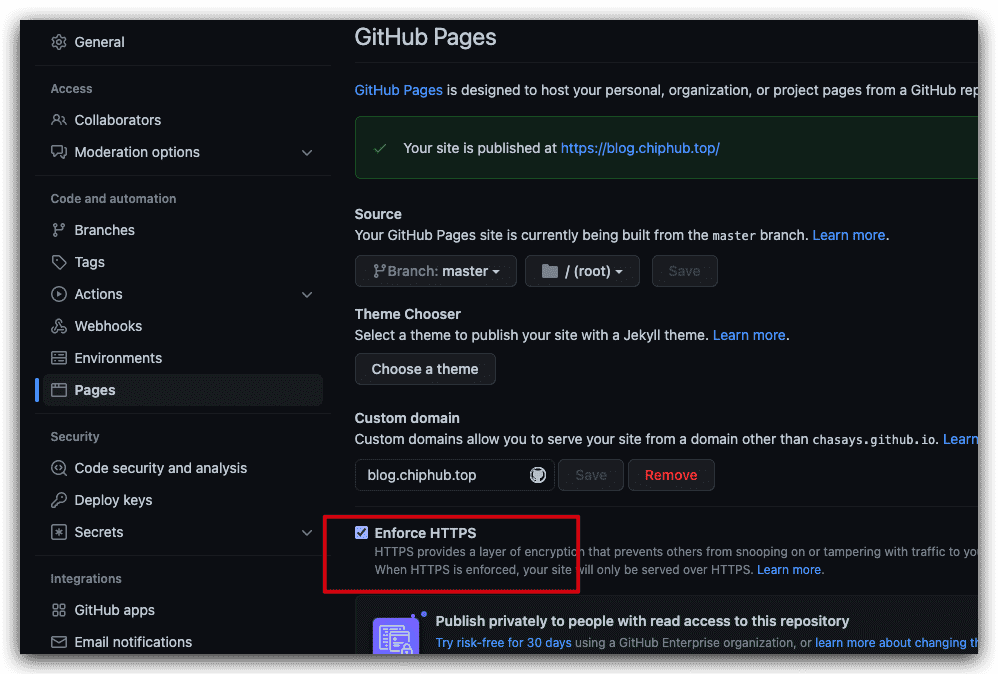Click learn more about changing link
The image size is (998, 674).
click(x=896, y=643)
